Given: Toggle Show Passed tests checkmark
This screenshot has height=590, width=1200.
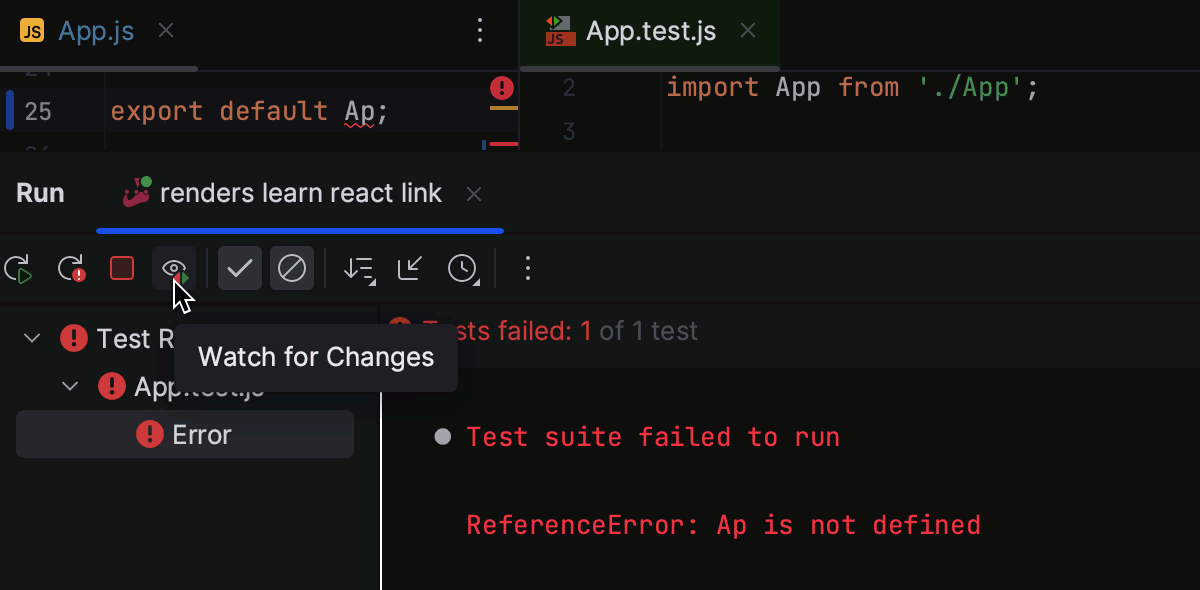Looking at the screenshot, I should 239,268.
